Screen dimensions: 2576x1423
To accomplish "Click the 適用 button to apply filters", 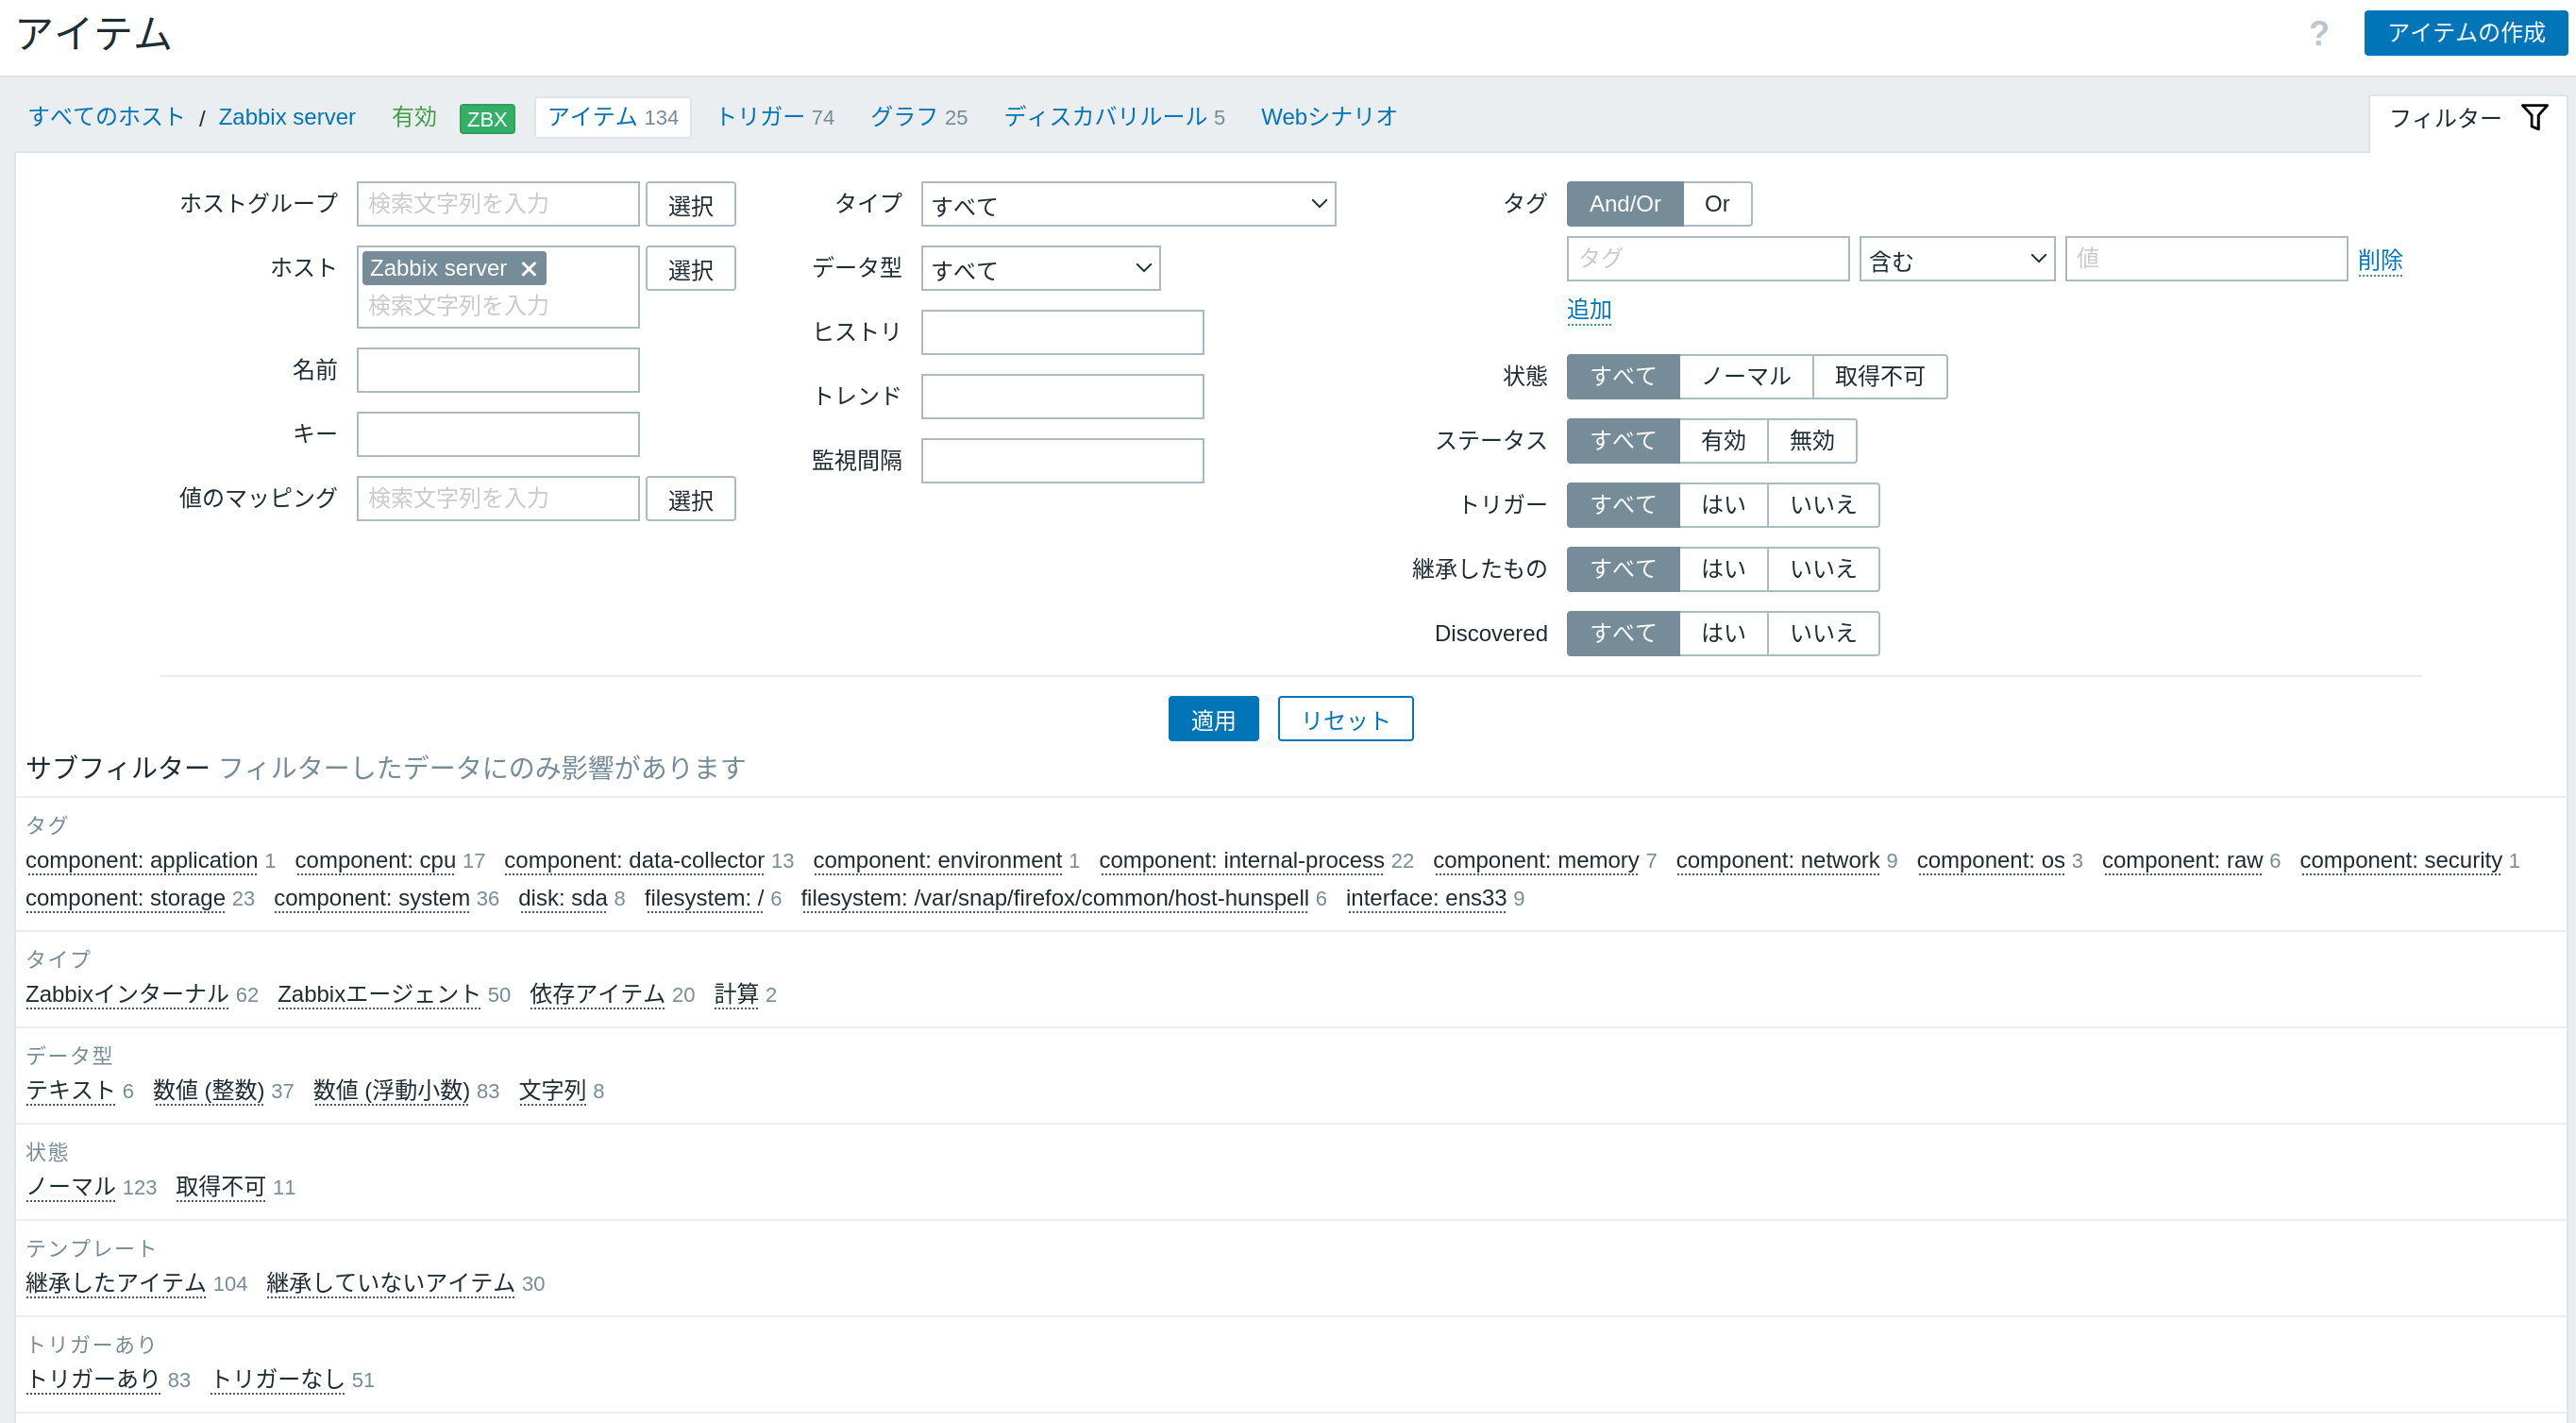I will tap(1213, 718).
